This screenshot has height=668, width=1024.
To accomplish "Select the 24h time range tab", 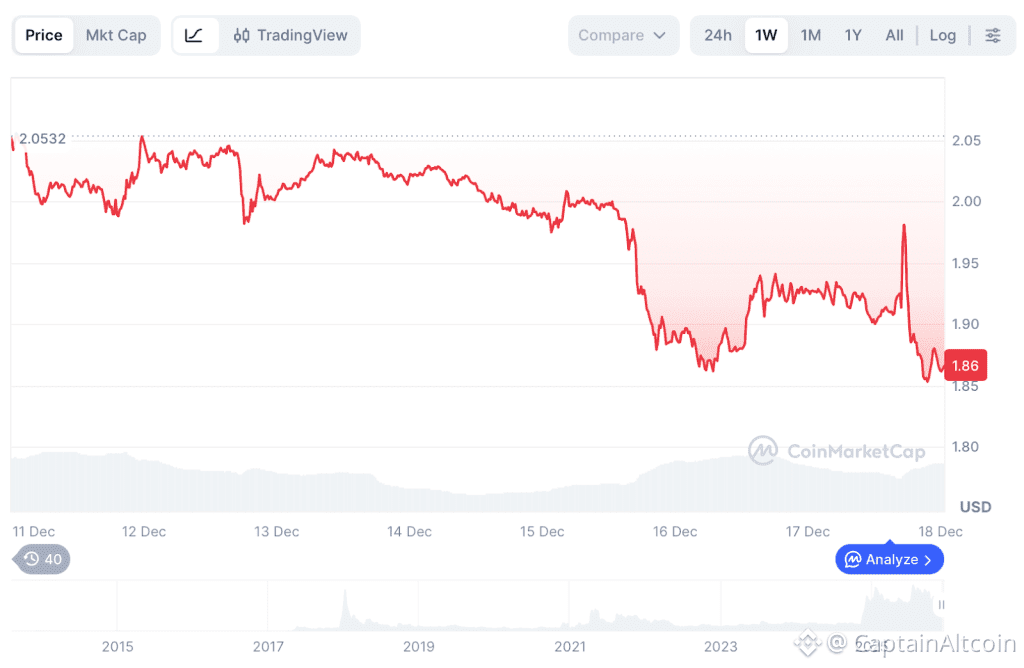I will coord(717,35).
